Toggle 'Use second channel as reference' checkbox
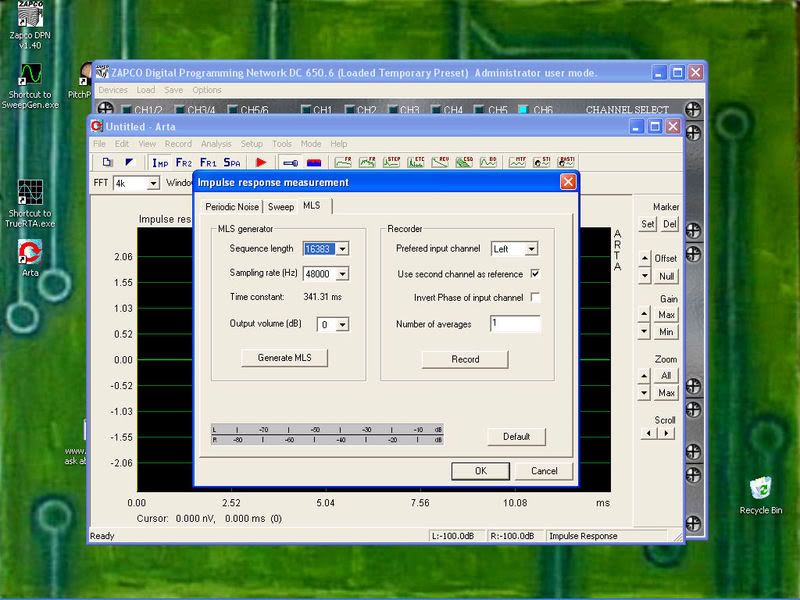 point(535,273)
